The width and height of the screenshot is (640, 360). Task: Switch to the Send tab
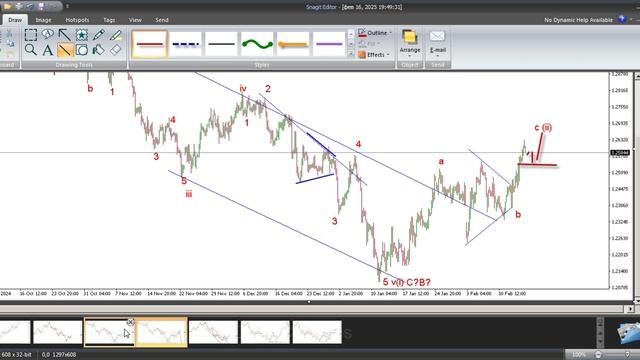point(162,20)
